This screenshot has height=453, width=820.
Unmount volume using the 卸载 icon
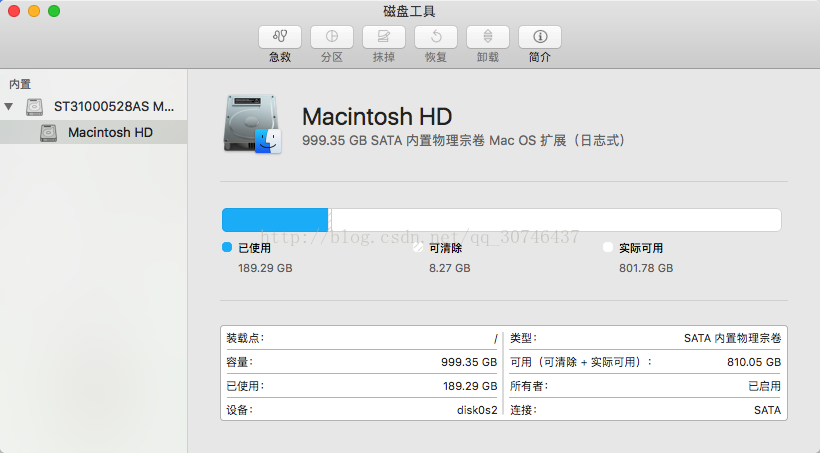(487, 37)
